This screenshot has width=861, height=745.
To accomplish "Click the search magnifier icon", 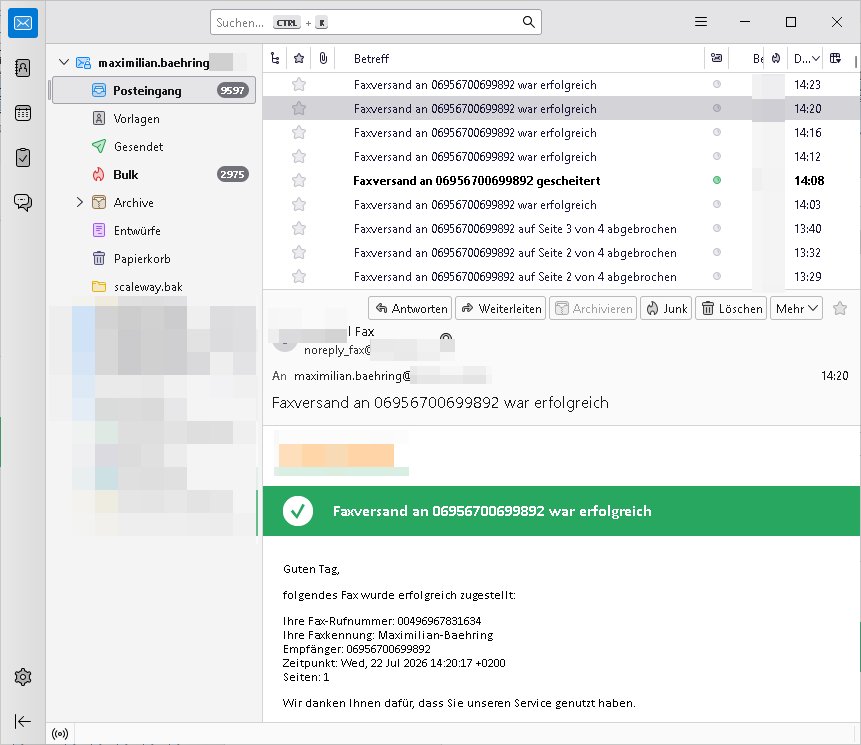I will 528,22.
